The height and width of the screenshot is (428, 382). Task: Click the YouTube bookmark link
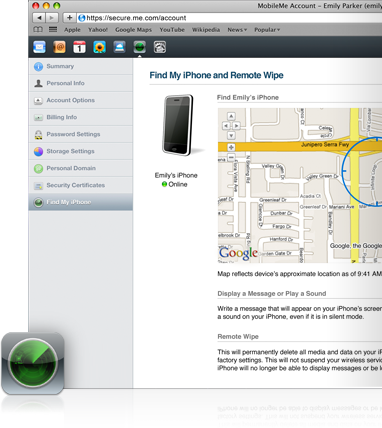click(172, 30)
